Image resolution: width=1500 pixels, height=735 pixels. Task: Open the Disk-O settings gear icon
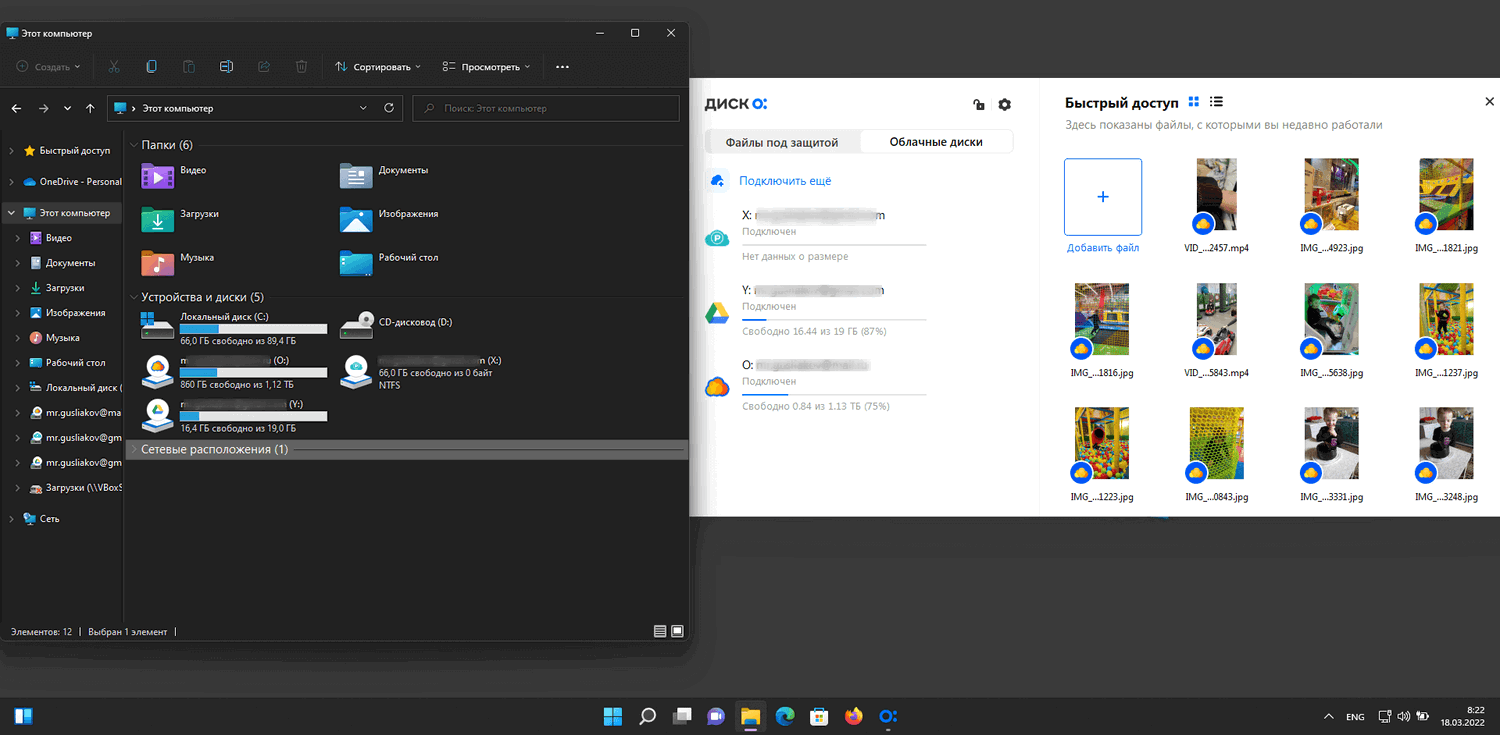coord(1005,104)
